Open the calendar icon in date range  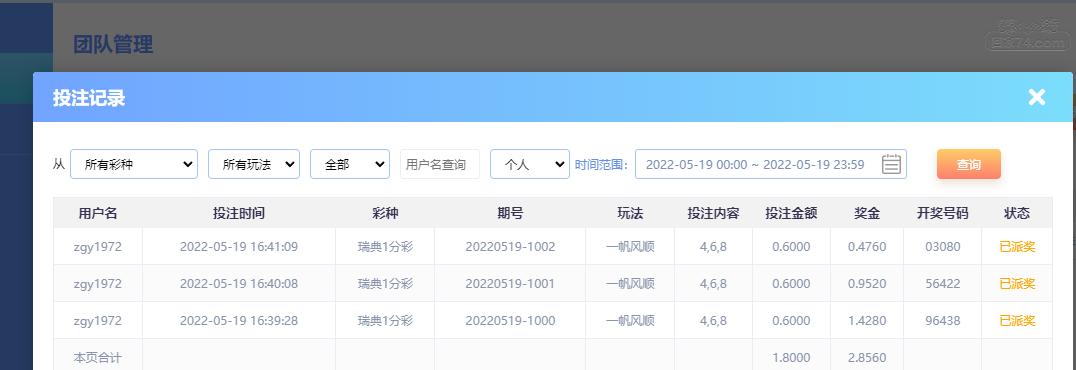pyautogui.click(x=891, y=164)
